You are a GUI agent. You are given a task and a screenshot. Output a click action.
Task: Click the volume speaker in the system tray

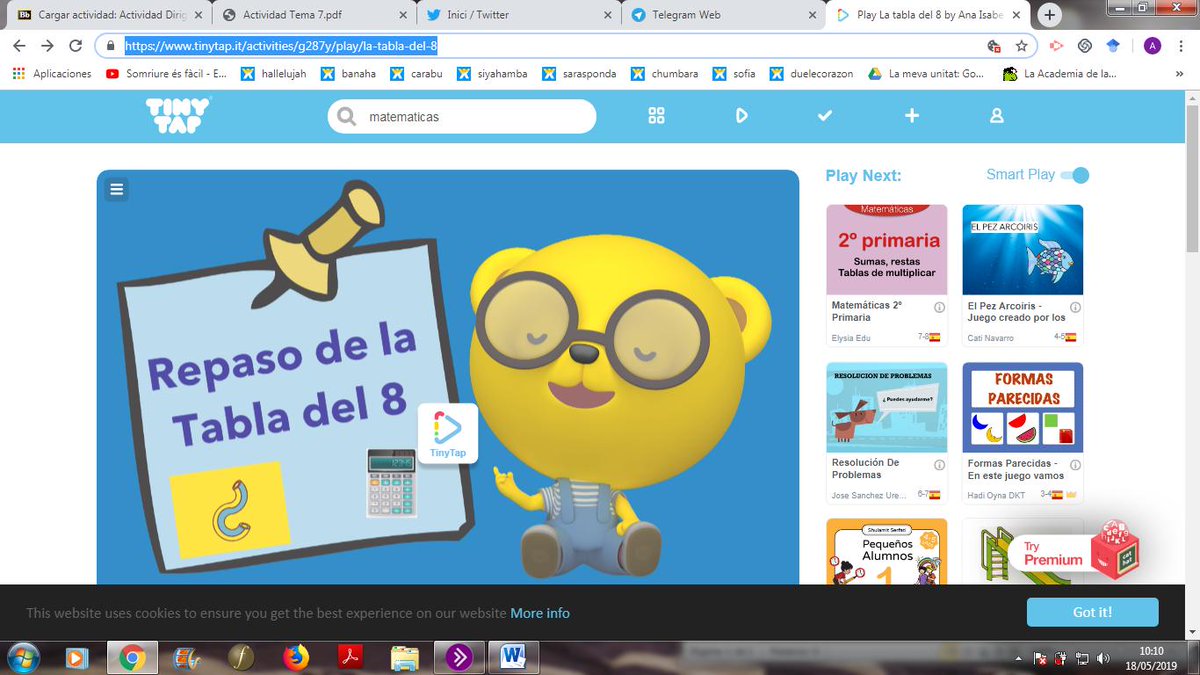click(1104, 658)
